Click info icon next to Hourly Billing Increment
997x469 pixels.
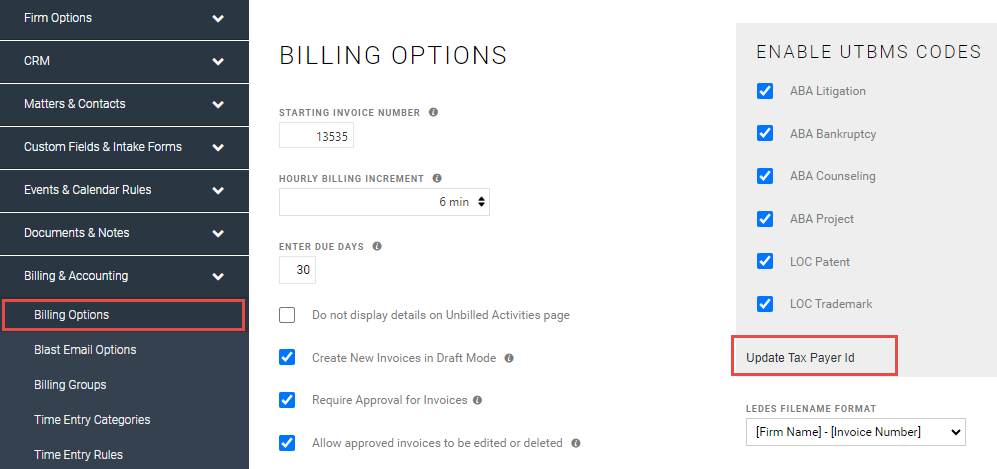(x=437, y=178)
